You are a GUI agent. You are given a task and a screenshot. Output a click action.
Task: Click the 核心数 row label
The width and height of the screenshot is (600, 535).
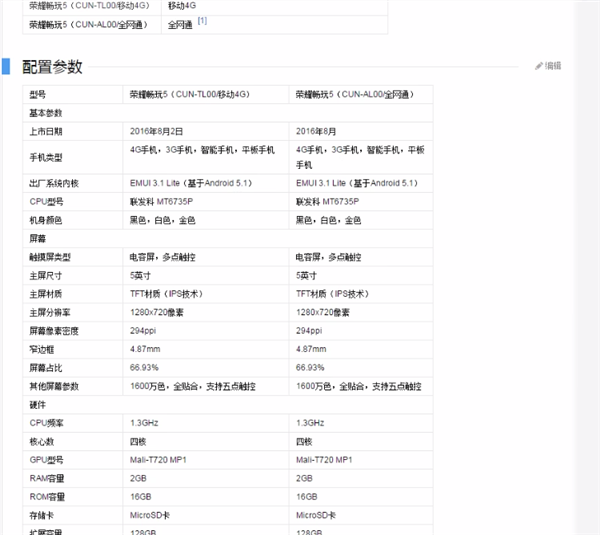(x=41, y=442)
